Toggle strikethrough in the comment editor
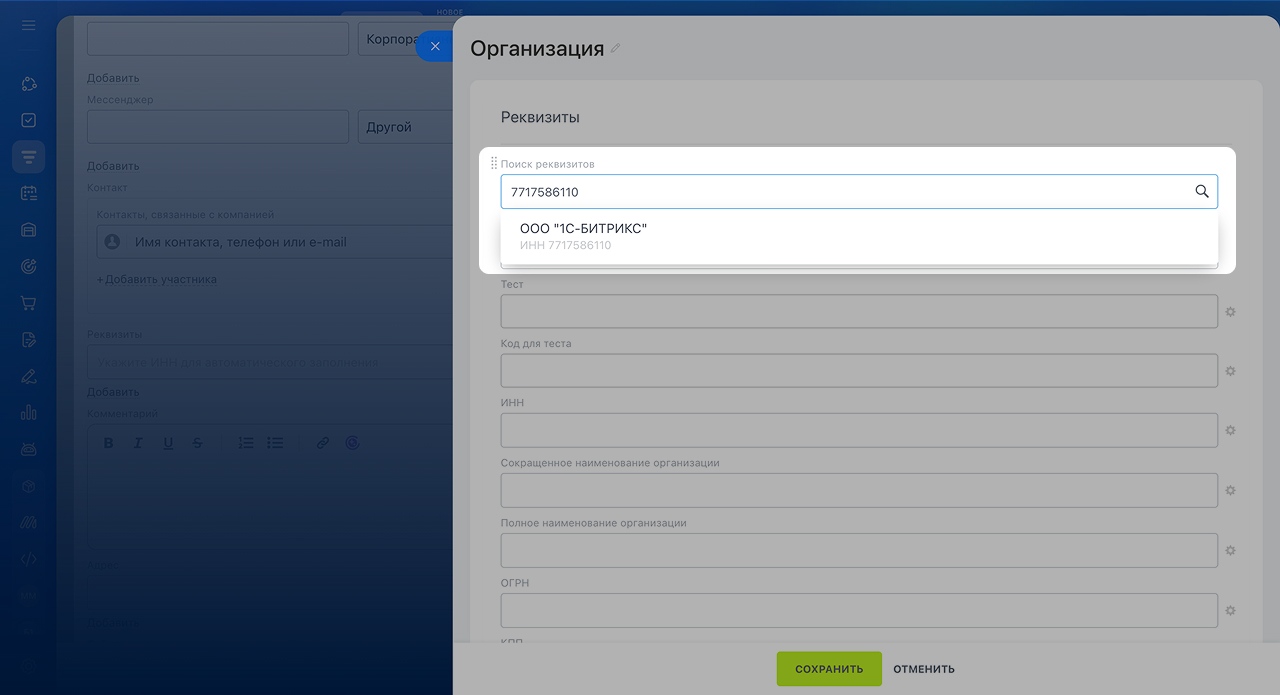Screen dimensions: 1280x695 click(197, 443)
